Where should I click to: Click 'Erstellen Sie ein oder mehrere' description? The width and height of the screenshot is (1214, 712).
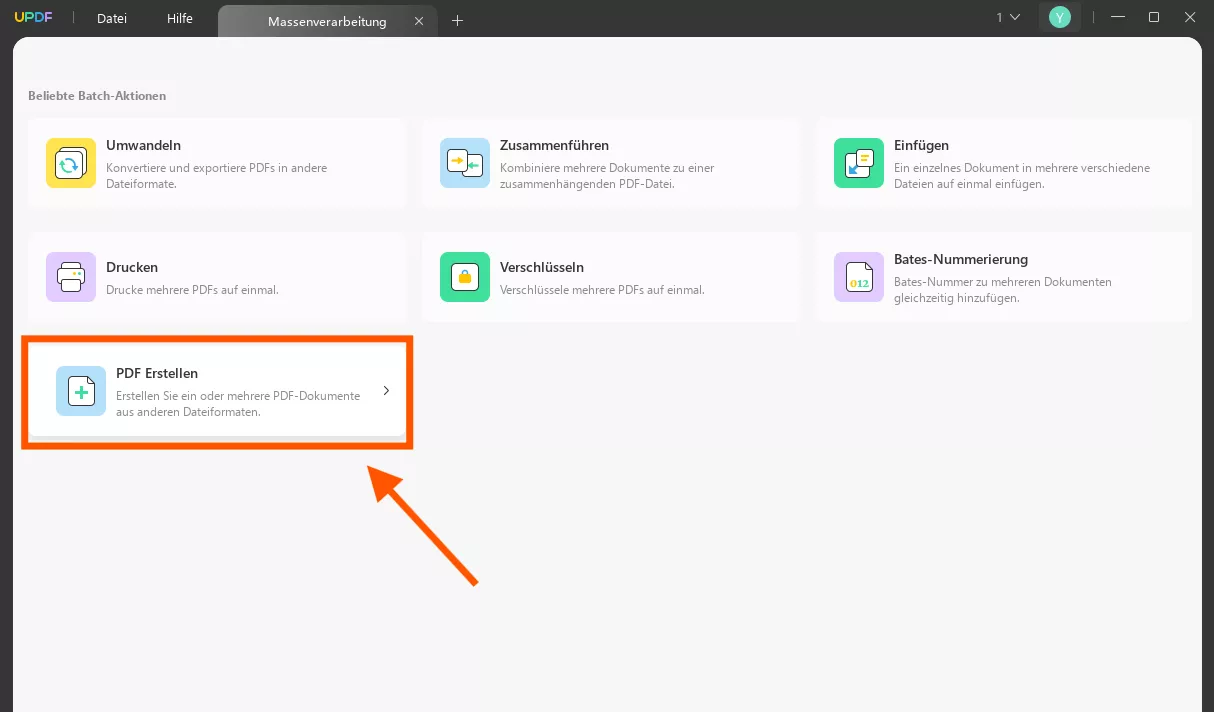[x=238, y=404]
